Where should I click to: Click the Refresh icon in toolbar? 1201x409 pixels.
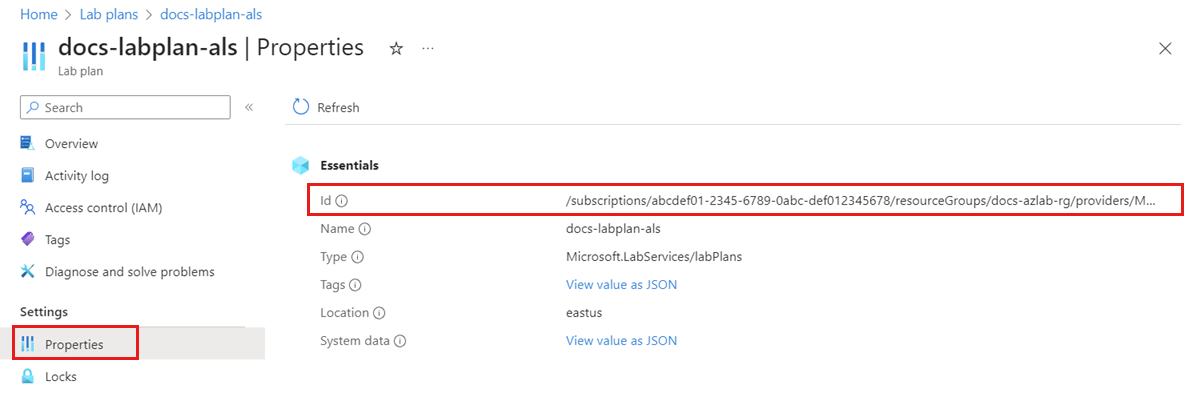point(300,107)
